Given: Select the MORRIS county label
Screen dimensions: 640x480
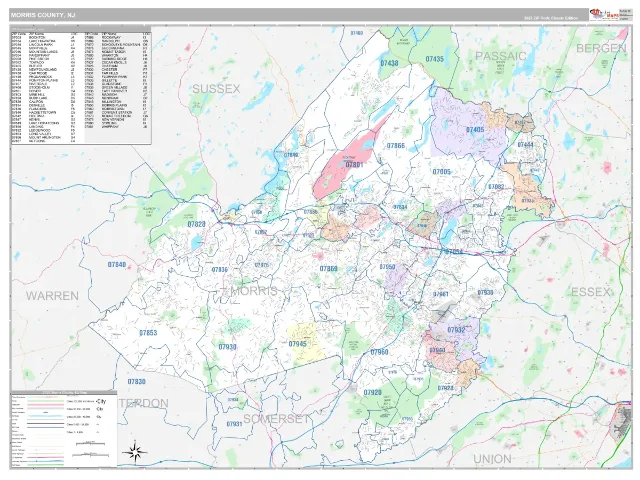Looking at the screenshot, I should pyautogui.click(x=254, y=291).
